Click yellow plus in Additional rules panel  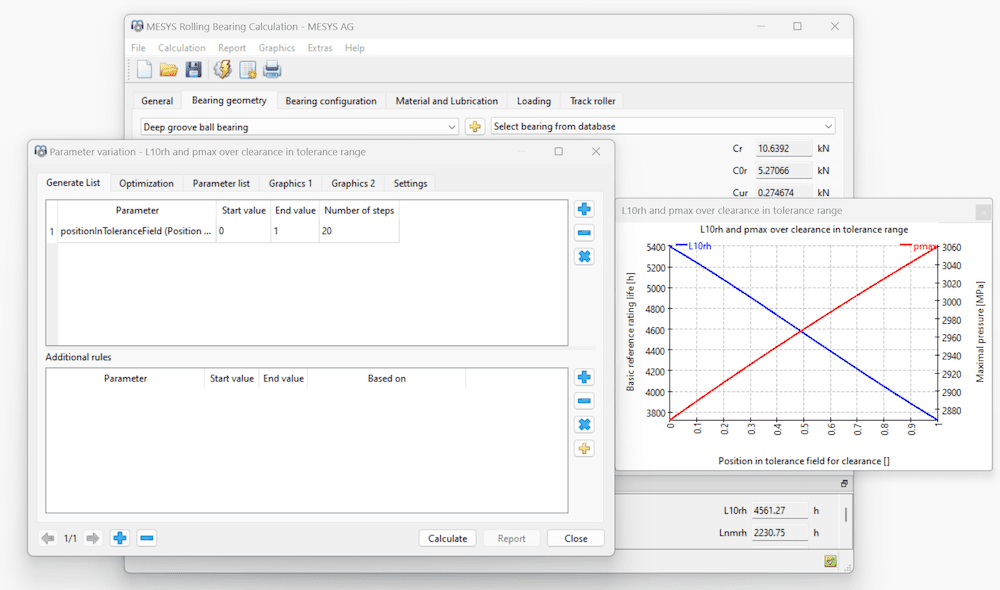tap(584, 449)
